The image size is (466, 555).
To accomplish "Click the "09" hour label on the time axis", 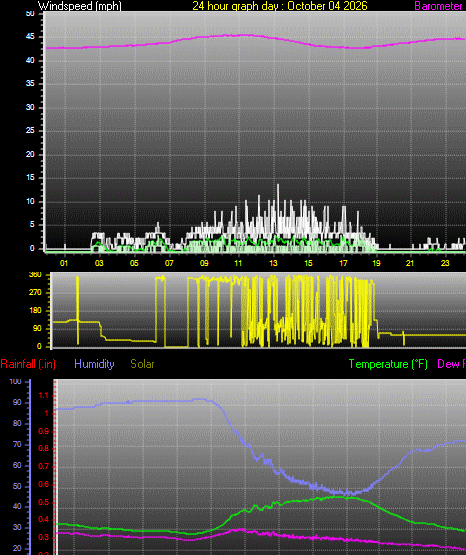I will (x=204, y=263).
